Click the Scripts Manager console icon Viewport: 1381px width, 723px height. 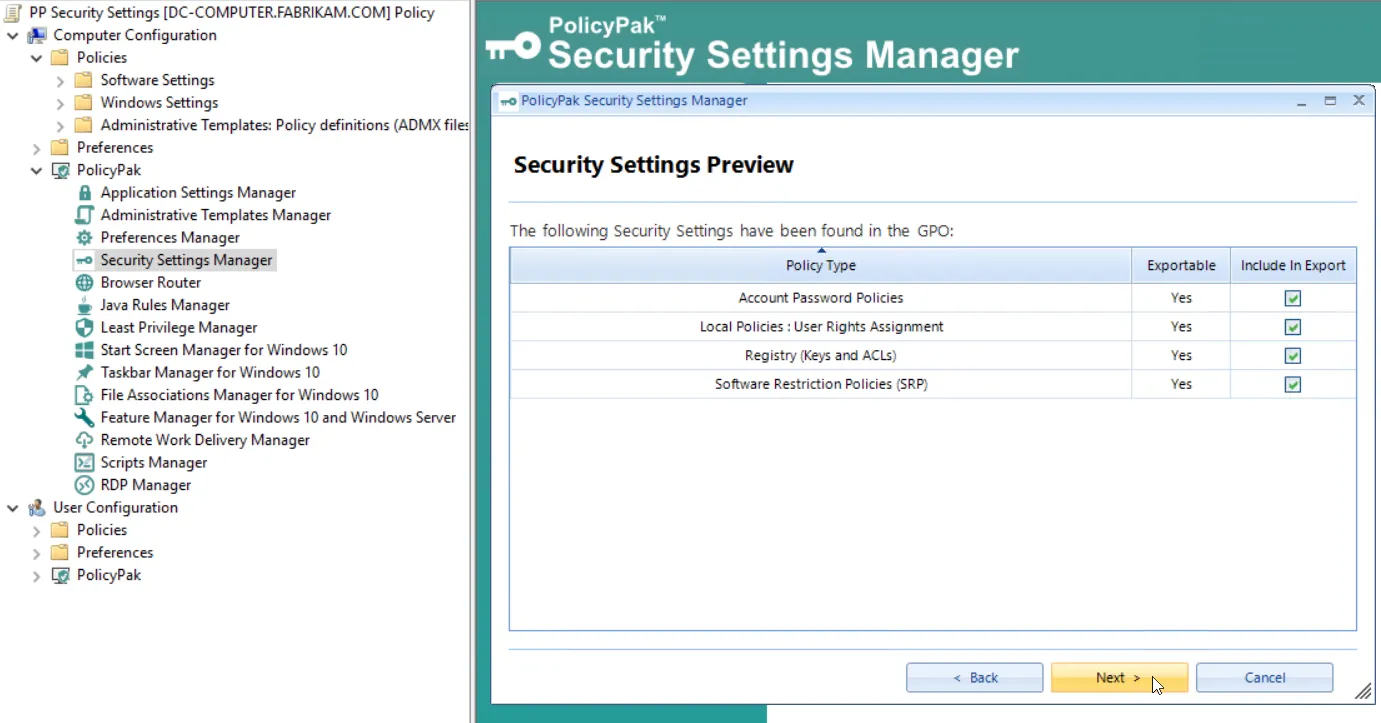(x=84, y=463)
